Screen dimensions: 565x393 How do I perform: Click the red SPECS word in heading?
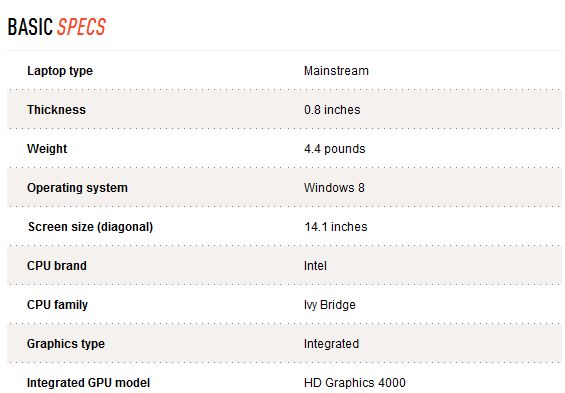click(x=81, y=27)
